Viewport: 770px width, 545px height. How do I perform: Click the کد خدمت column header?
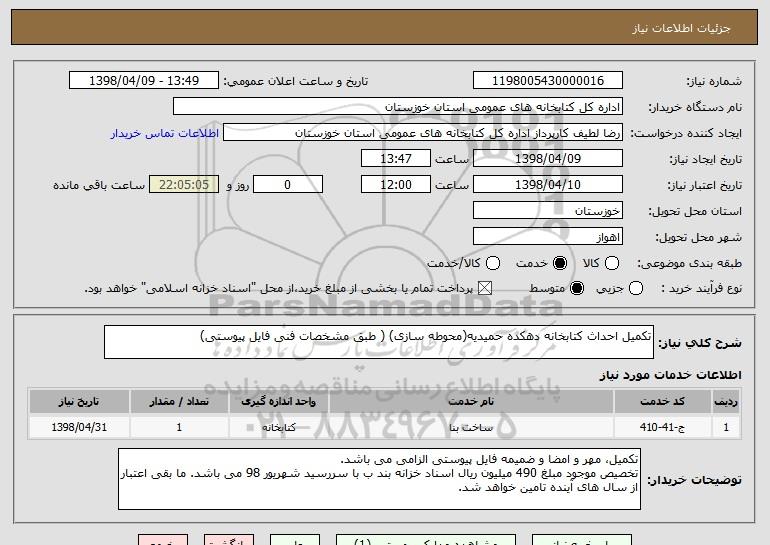[662, 402]
